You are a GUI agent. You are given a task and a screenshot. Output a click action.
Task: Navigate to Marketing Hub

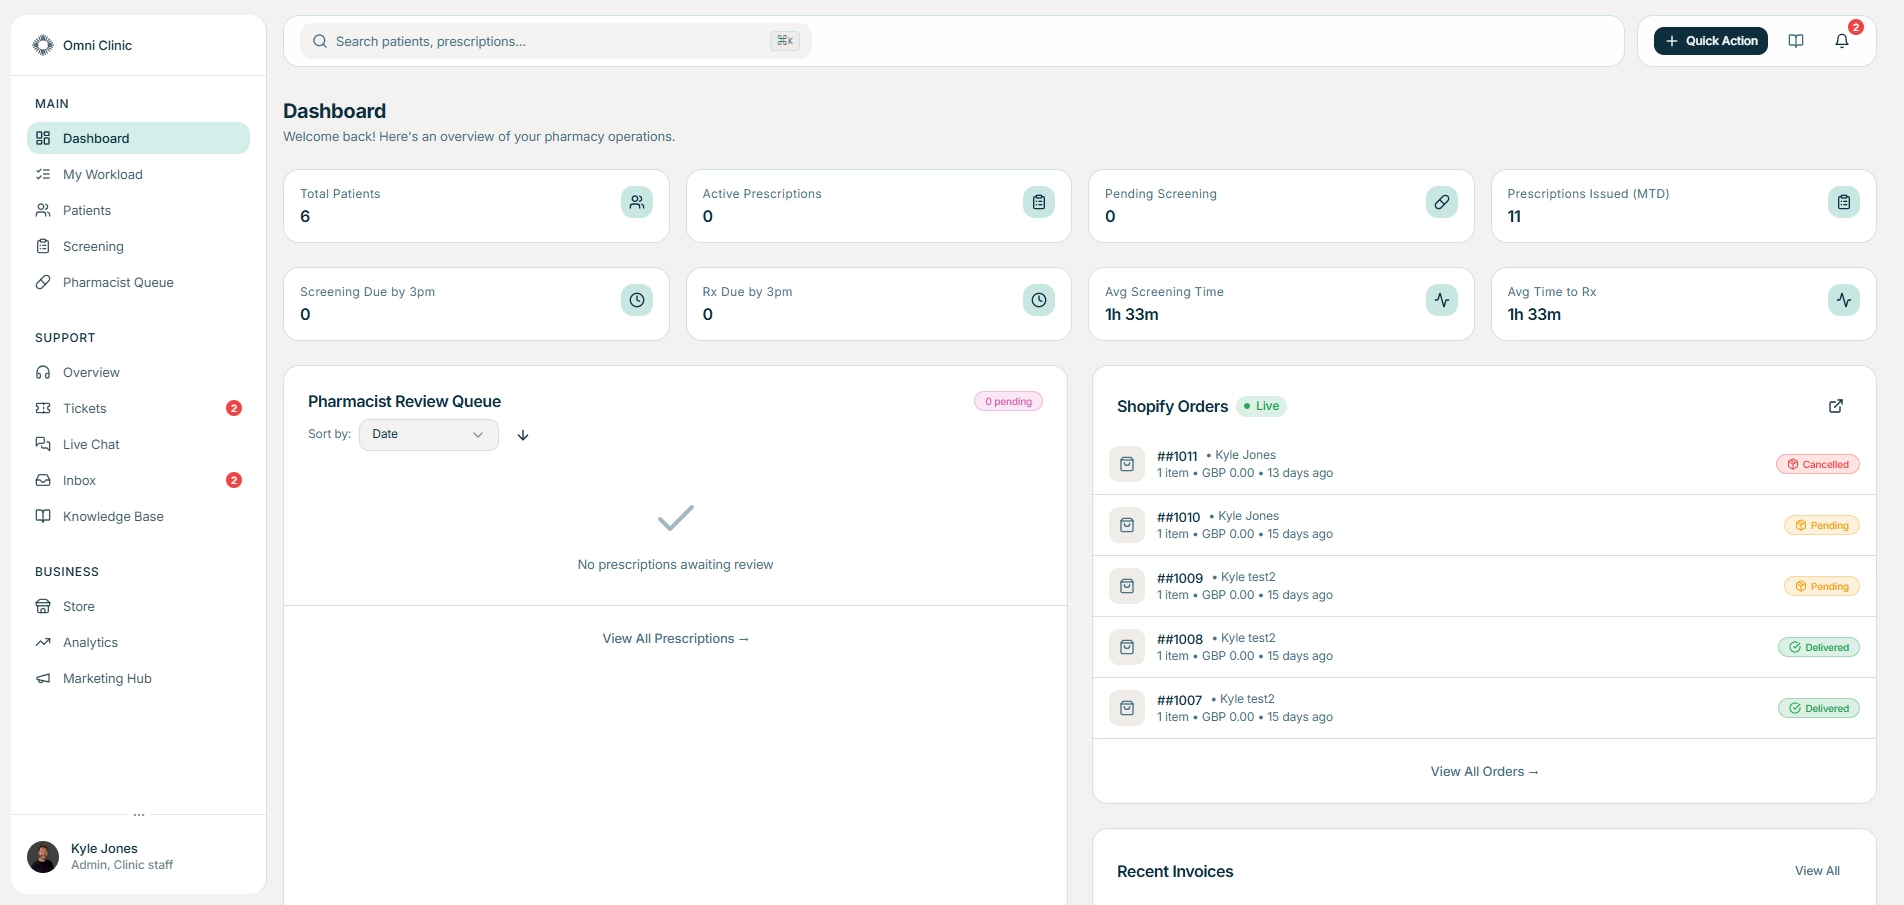tap(107, 679)
